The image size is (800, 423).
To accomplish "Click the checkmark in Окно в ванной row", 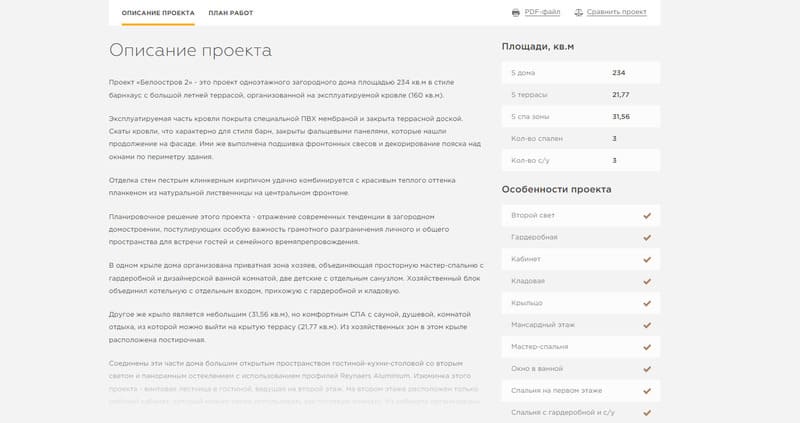I will pyautogui.click(x=647, y=369).
